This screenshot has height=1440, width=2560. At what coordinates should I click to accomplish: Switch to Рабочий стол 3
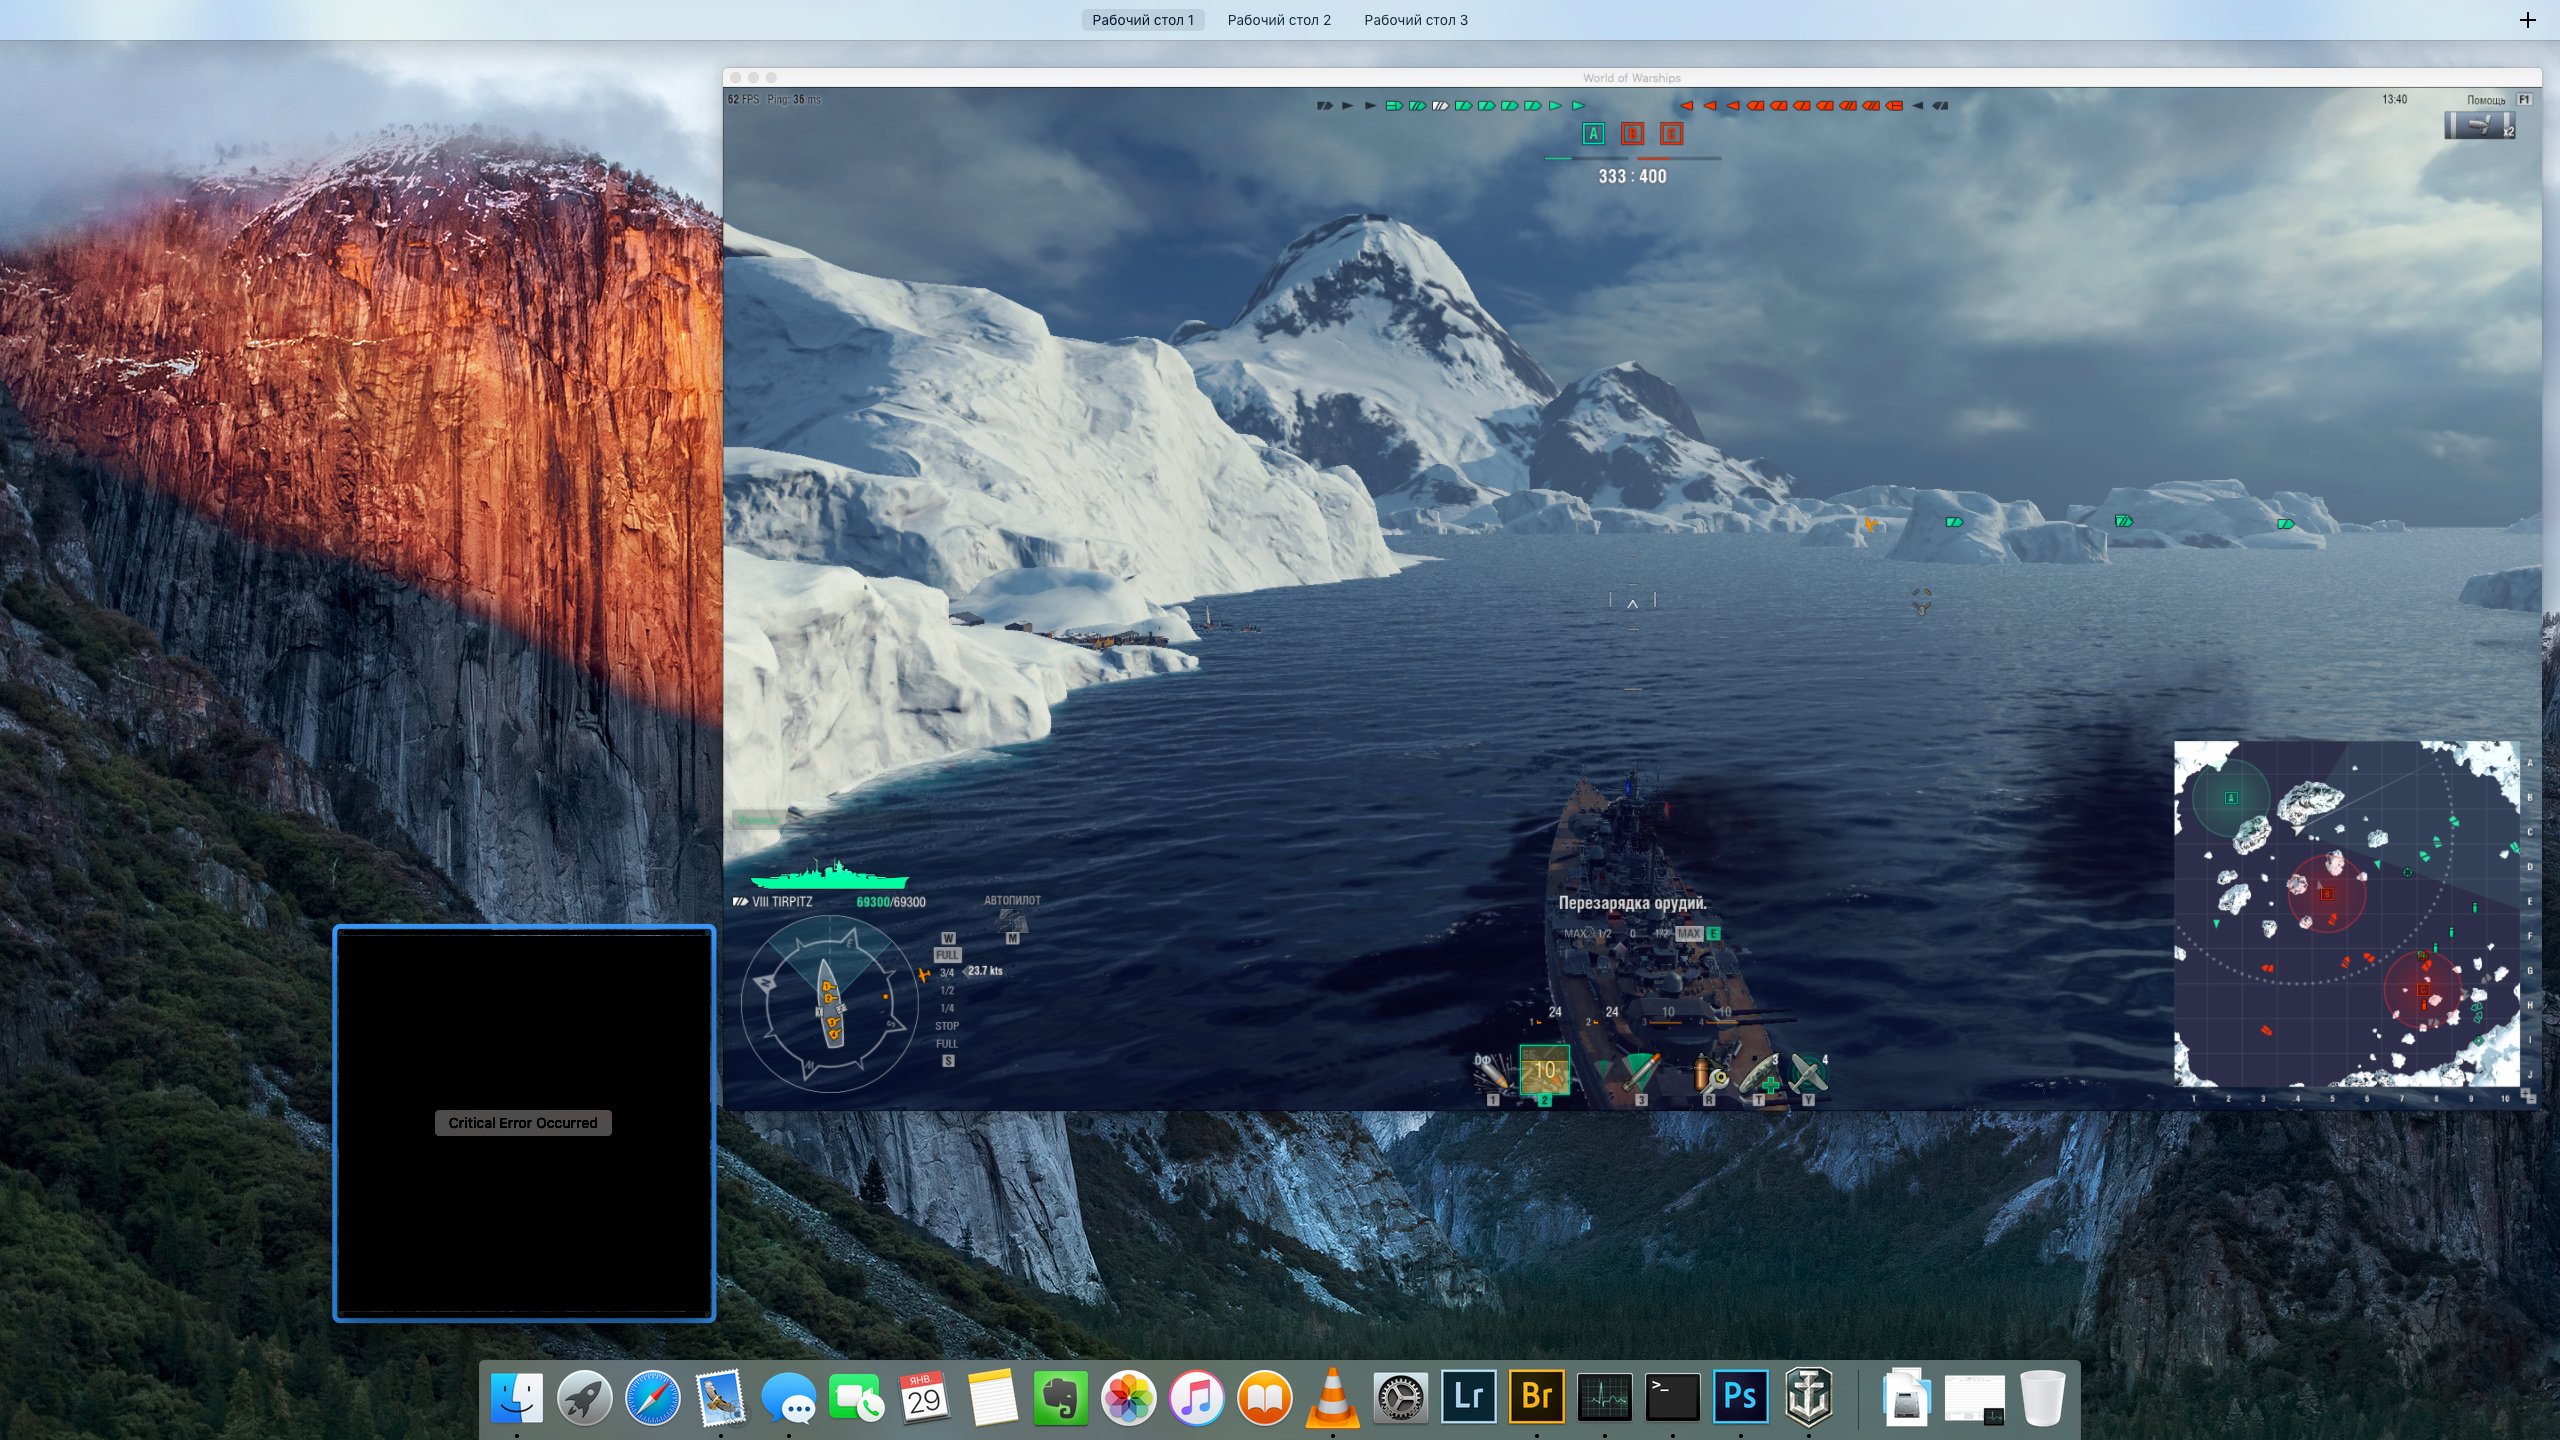click(1416, 20)
